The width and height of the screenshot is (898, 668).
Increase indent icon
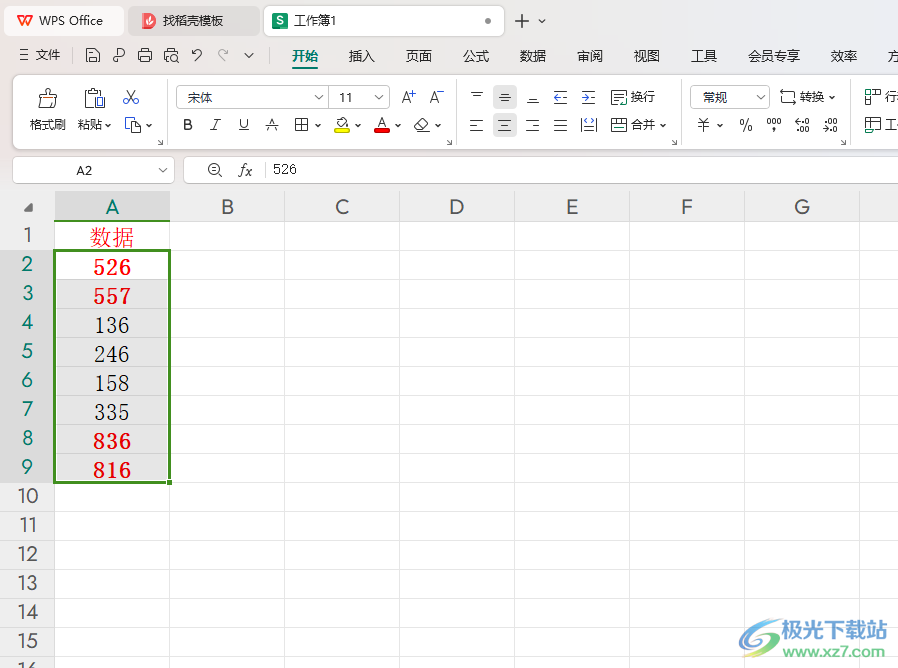589,97
